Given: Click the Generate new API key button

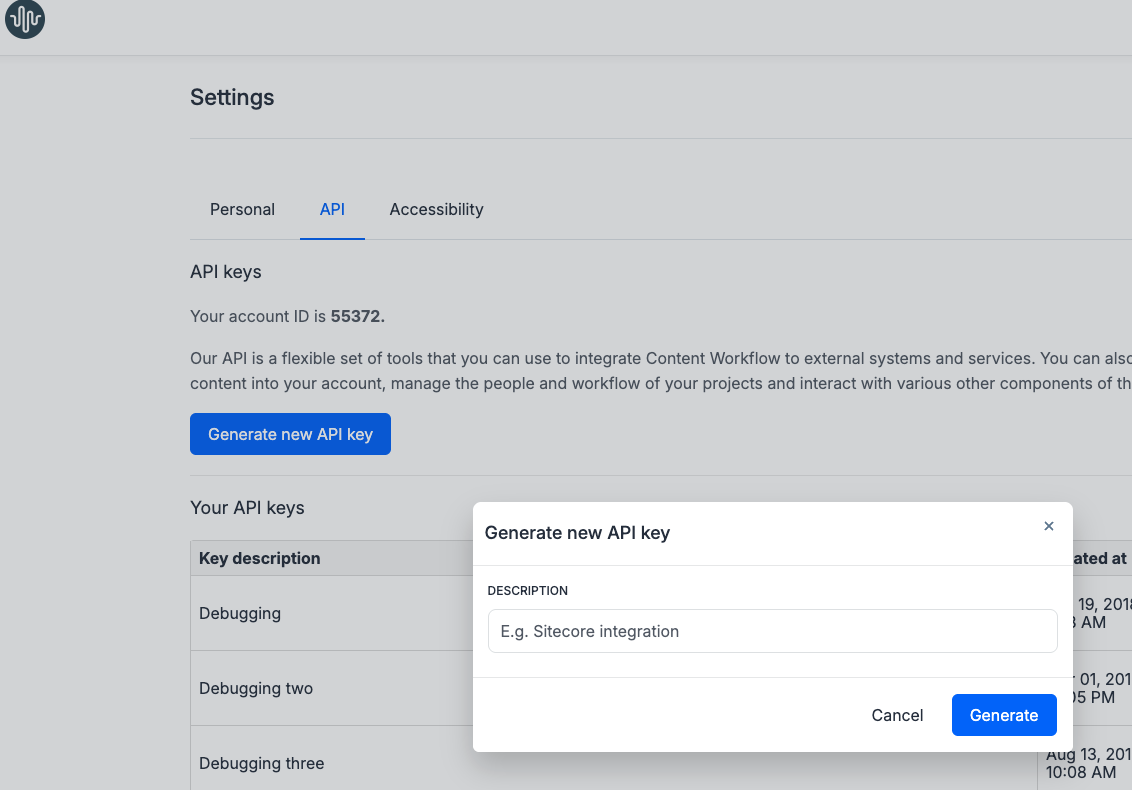Looking at the screenshot, I should coord(290,434).
